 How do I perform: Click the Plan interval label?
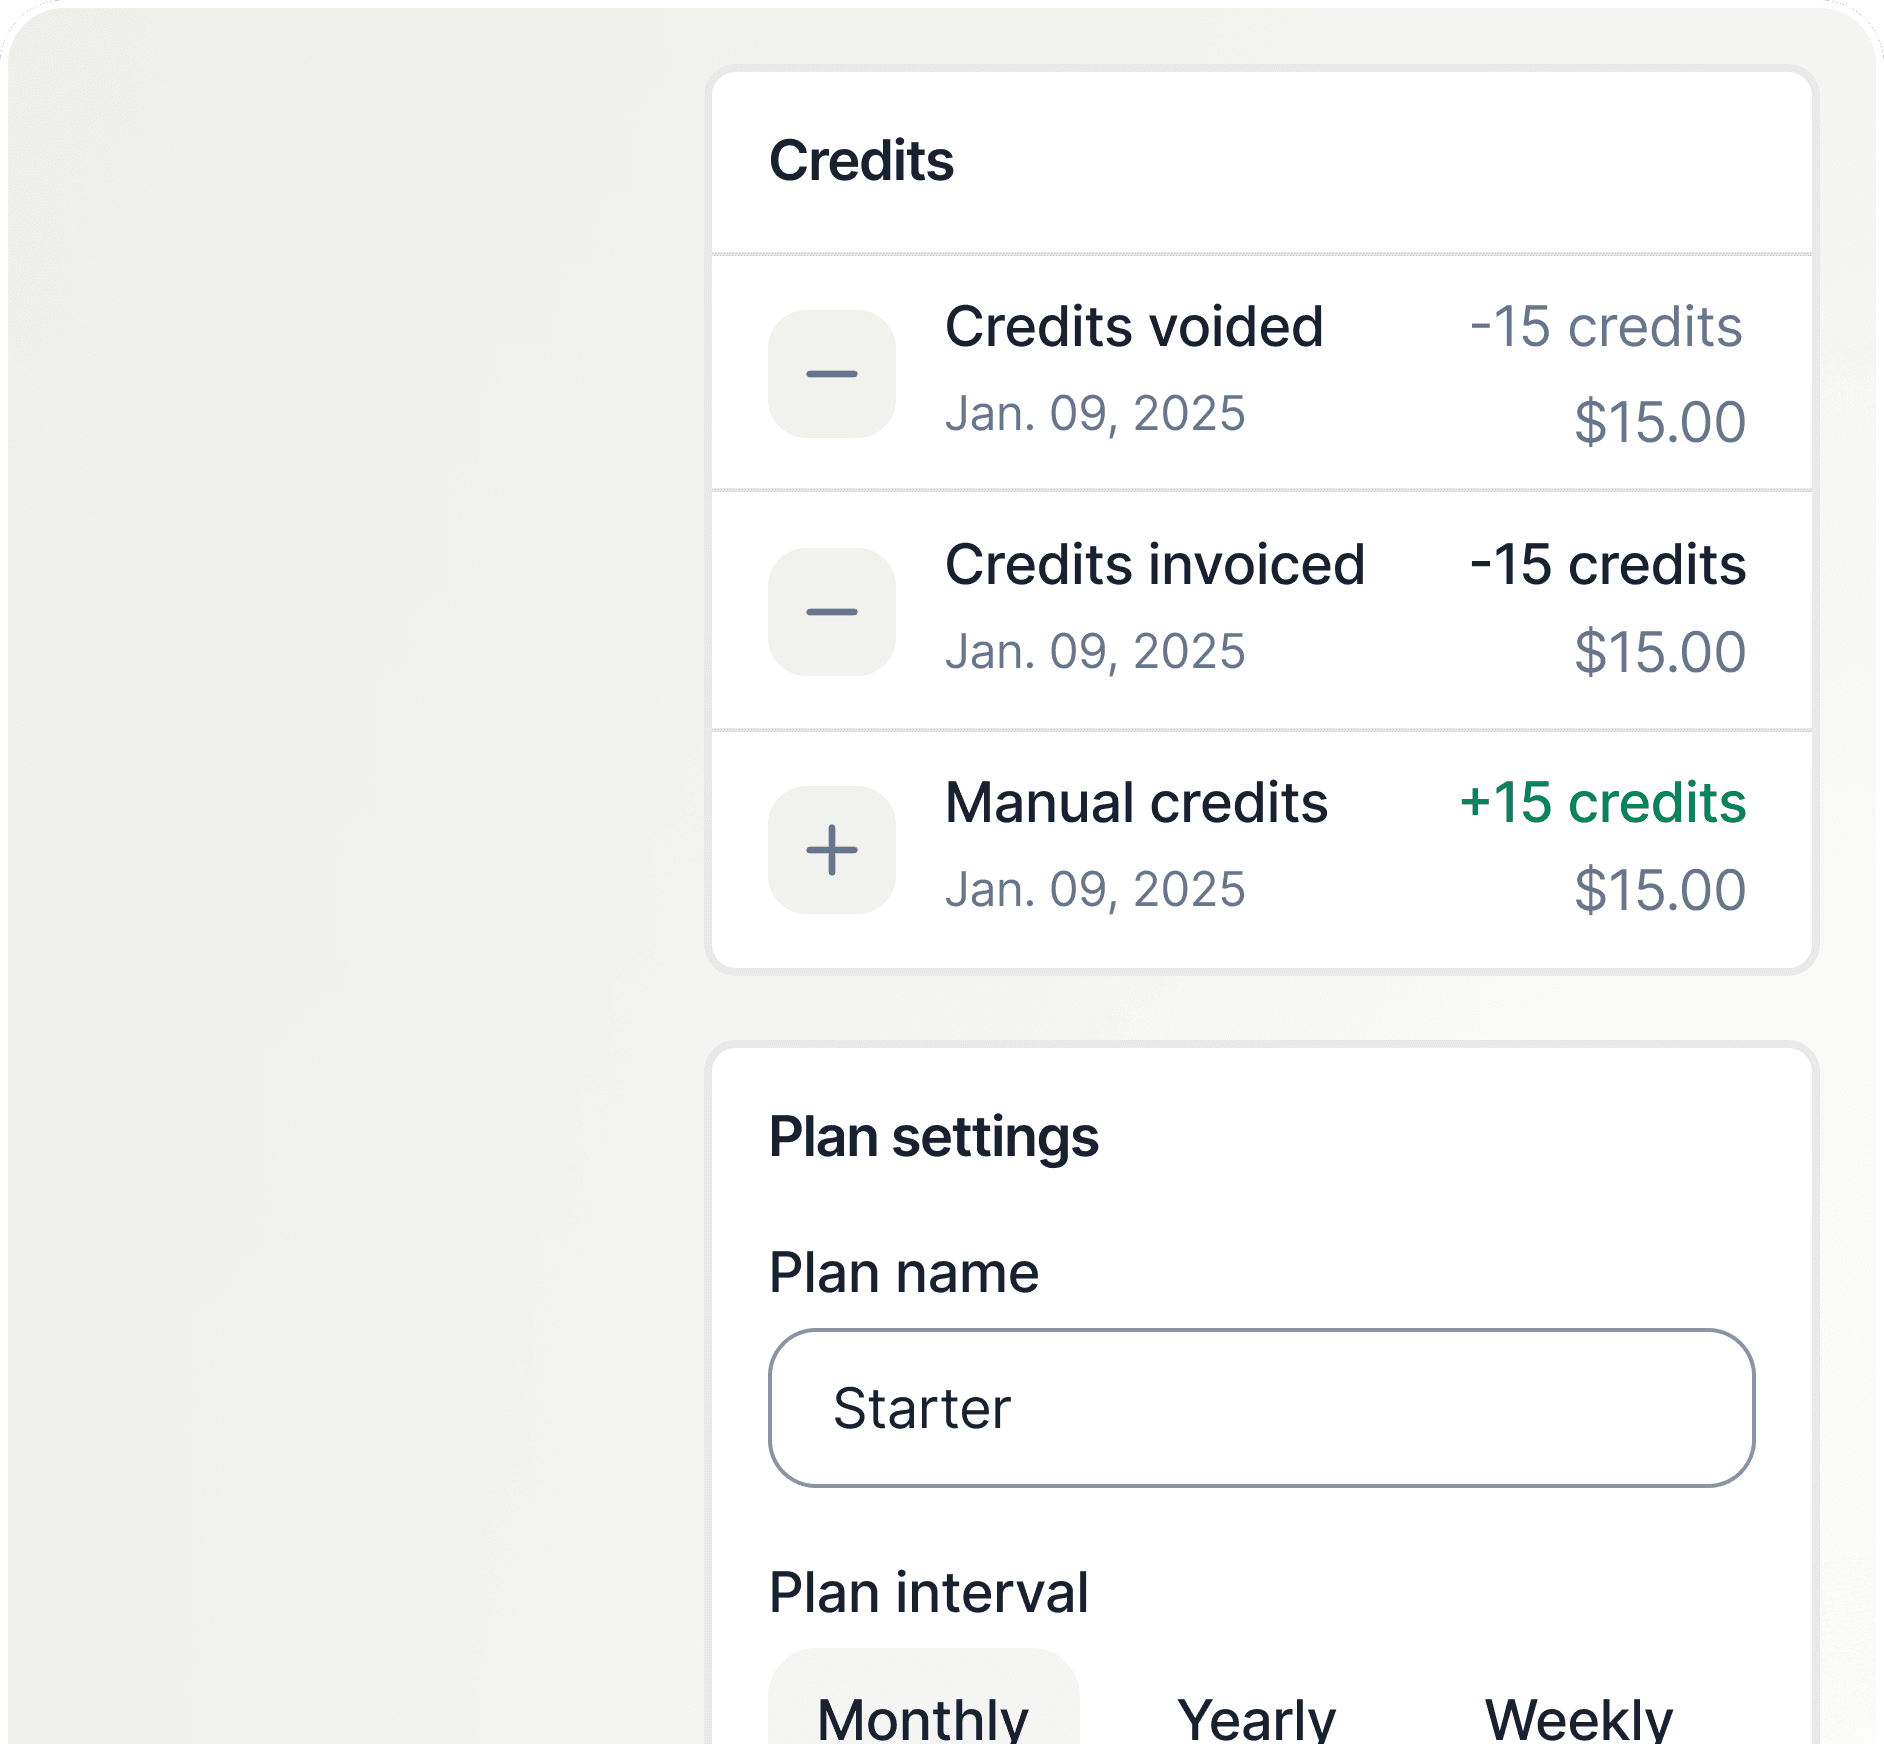(928, 1593)
